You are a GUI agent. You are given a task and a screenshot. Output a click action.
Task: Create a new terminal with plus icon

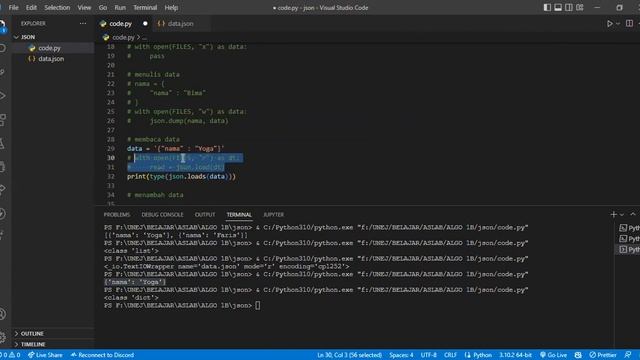coord(613,215)
